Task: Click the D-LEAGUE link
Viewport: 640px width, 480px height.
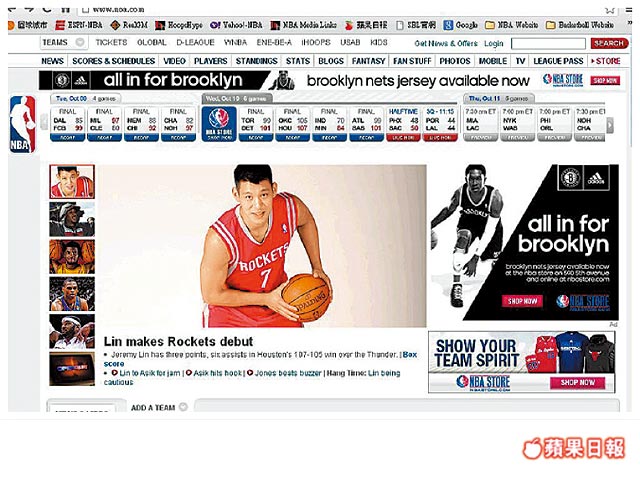Action: click(x=195, y=42)
